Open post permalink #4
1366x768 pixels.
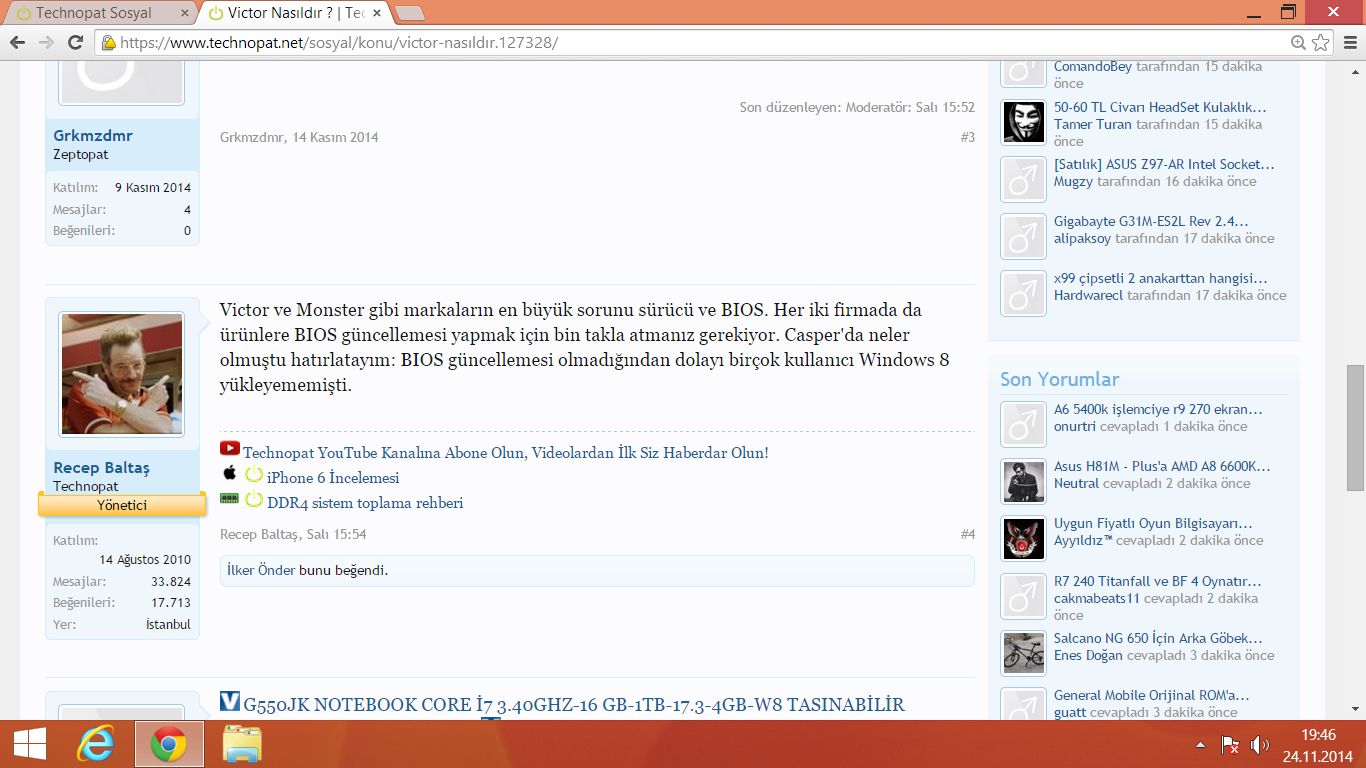[x=967, y=535]
